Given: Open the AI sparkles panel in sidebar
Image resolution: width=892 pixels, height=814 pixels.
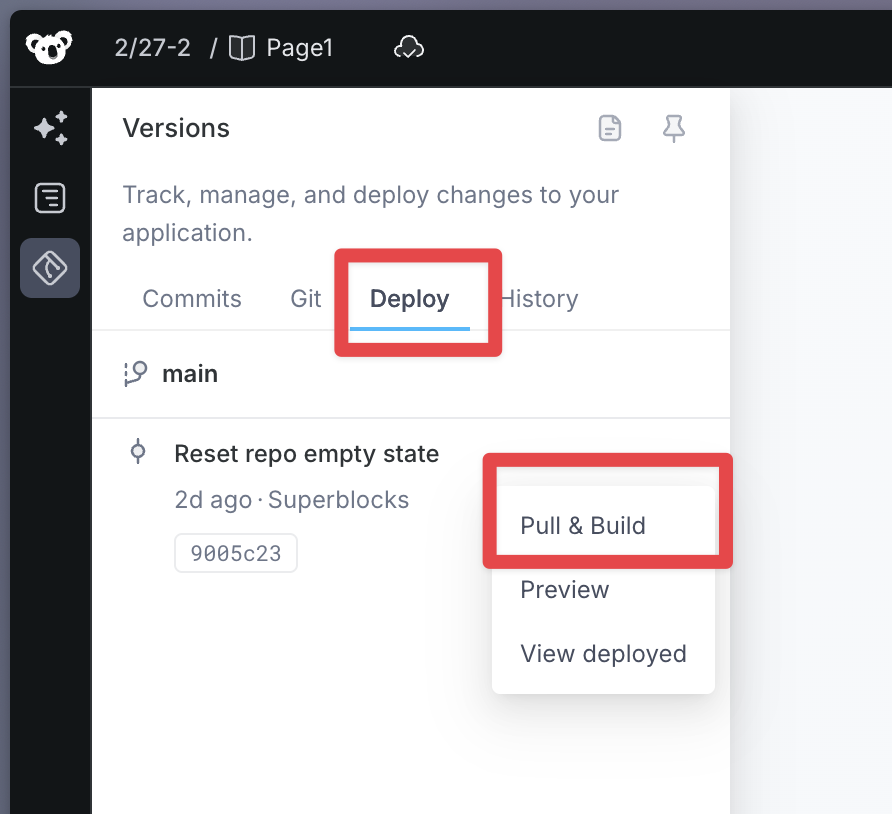Looking at the screenshot, I should click(x=50, y=129).
